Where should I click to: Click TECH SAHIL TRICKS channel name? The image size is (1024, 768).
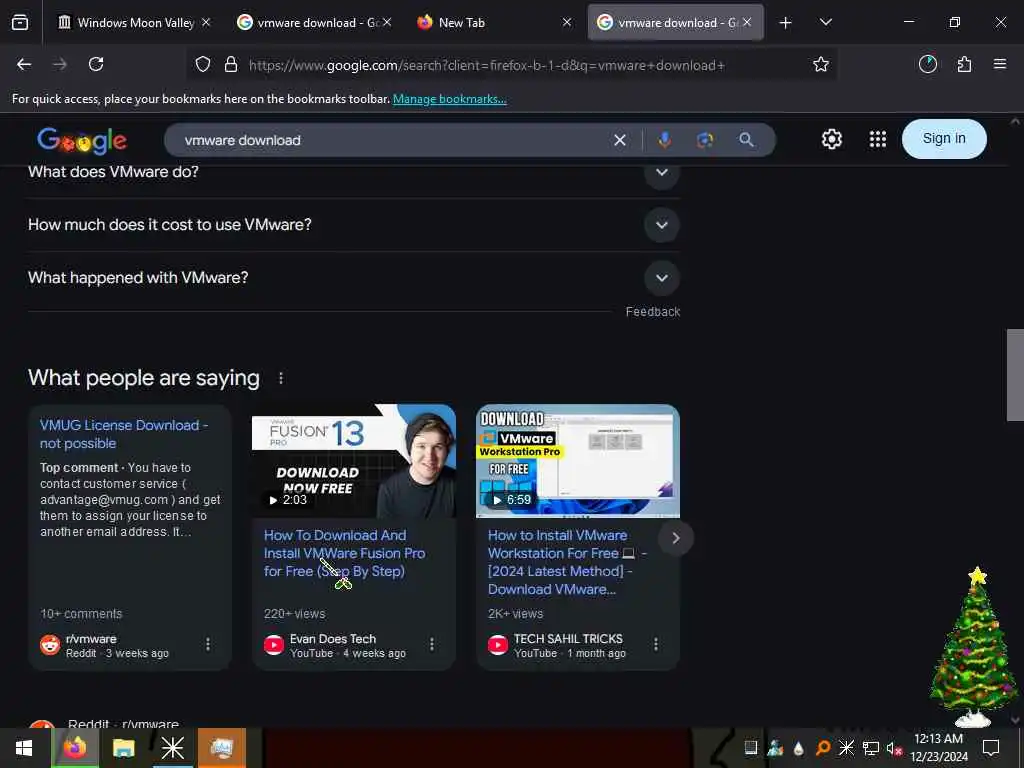click(x=568, y=639)
